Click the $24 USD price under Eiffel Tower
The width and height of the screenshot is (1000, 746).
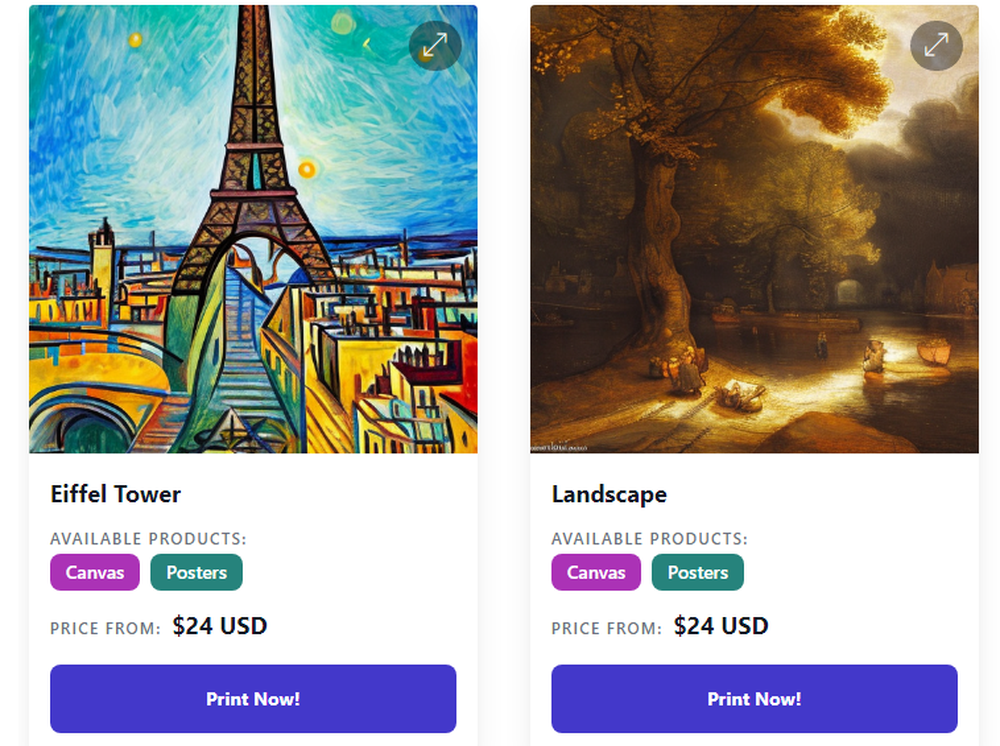click(220, 626)
